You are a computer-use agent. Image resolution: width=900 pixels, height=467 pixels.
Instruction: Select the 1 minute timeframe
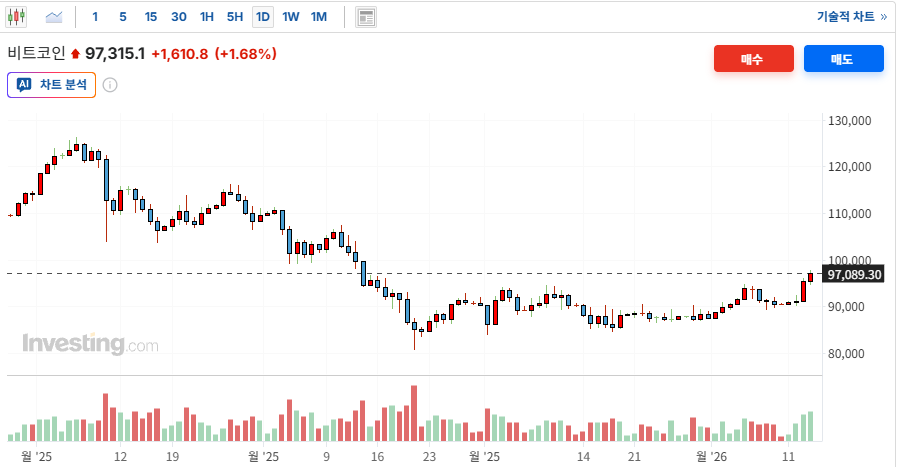coord(95,17)
